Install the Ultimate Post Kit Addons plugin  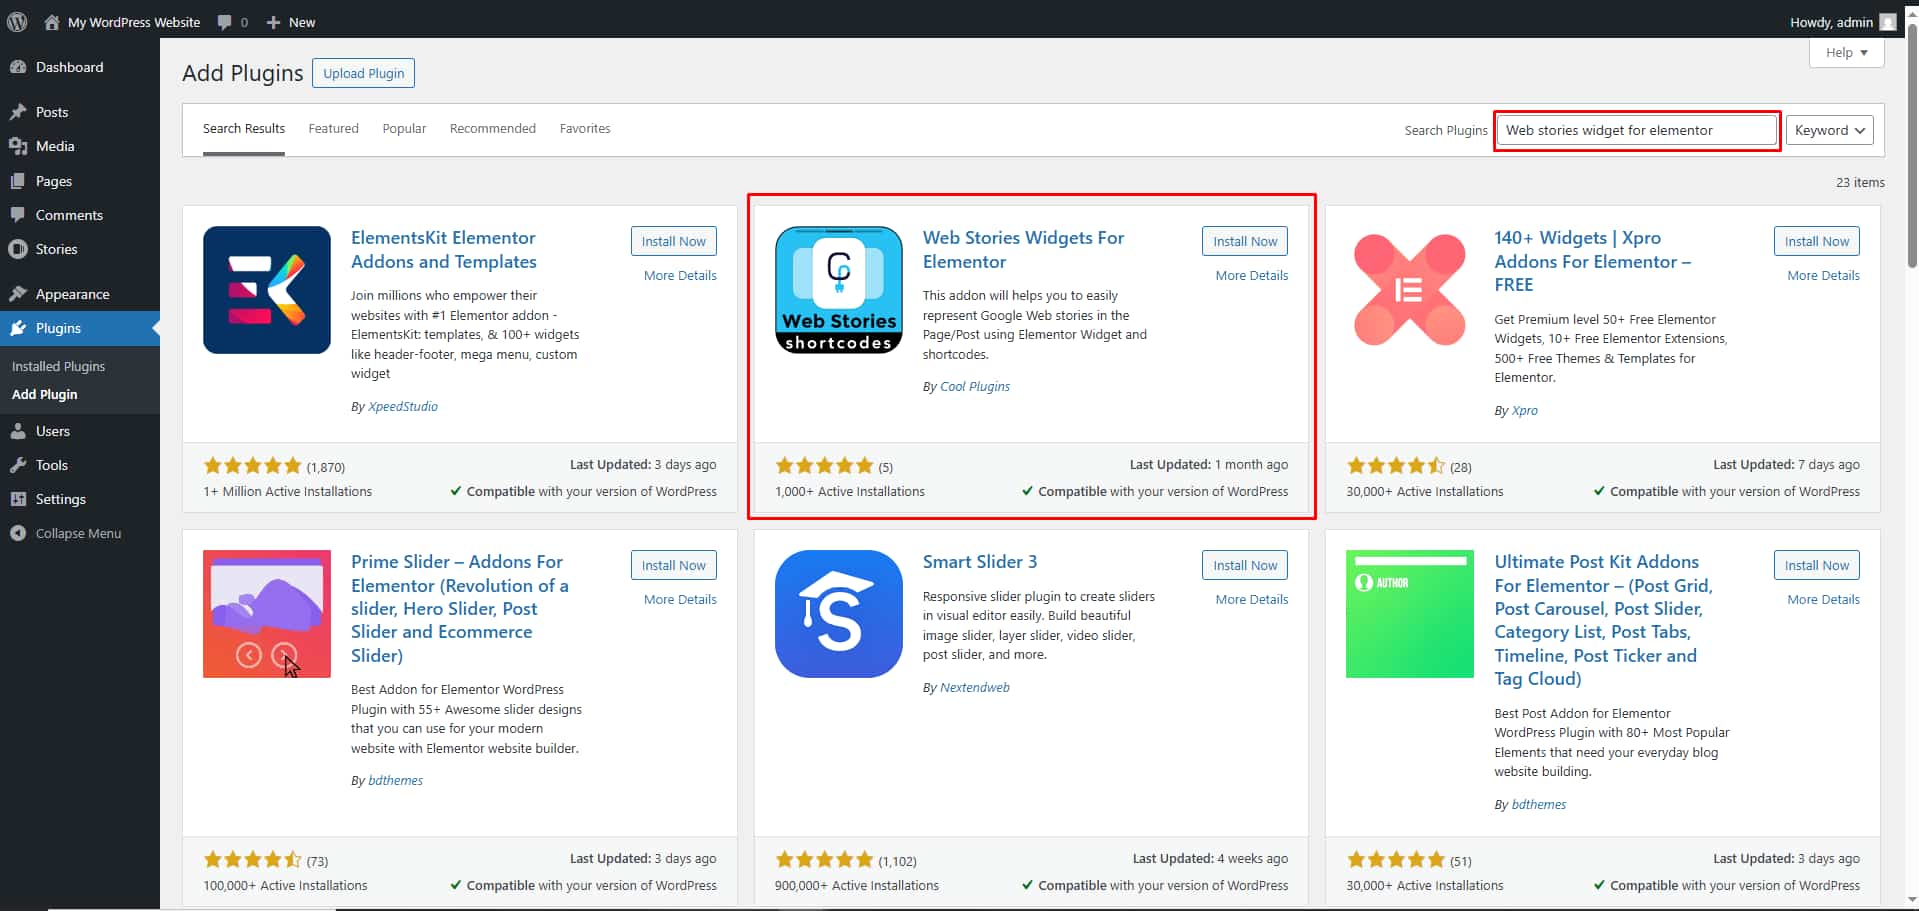click(x=1817, y=565)
